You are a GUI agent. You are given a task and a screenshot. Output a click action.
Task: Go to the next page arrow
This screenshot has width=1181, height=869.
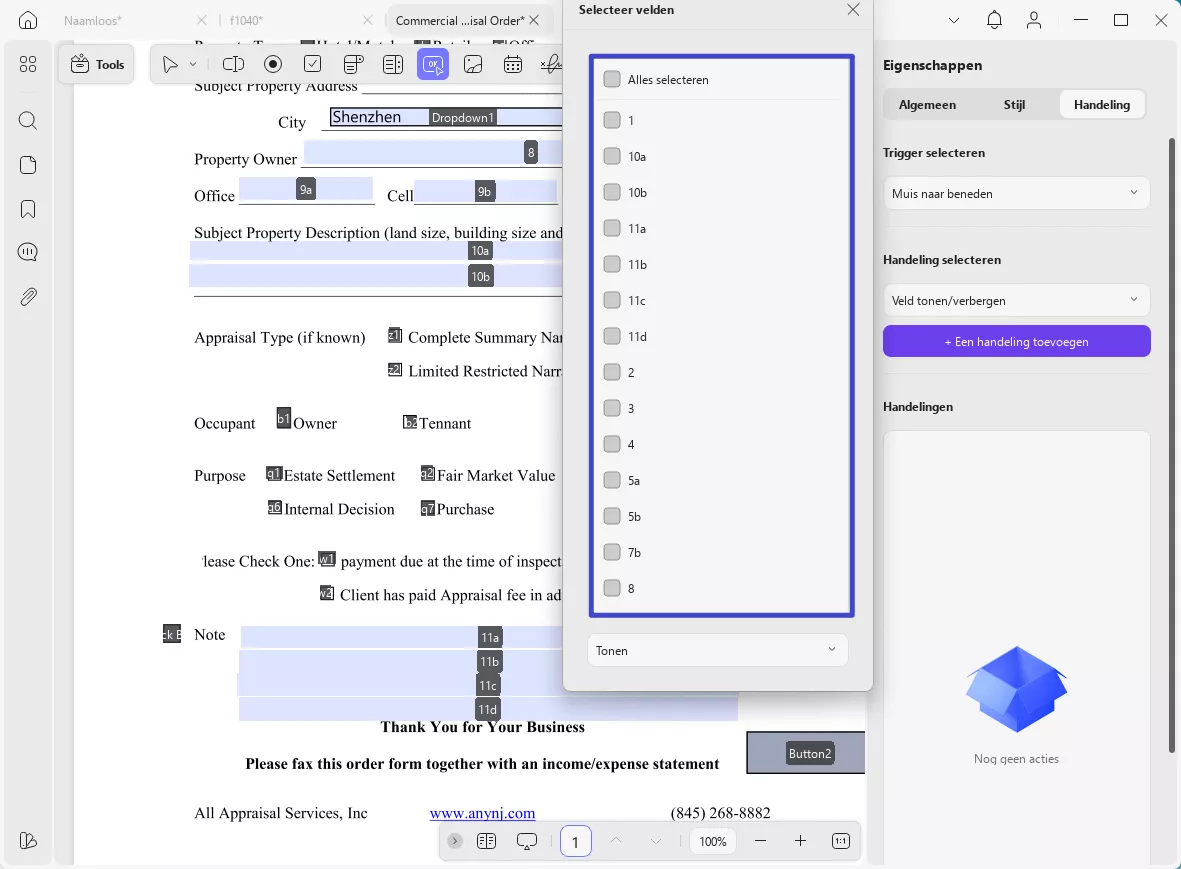[655, 841]
